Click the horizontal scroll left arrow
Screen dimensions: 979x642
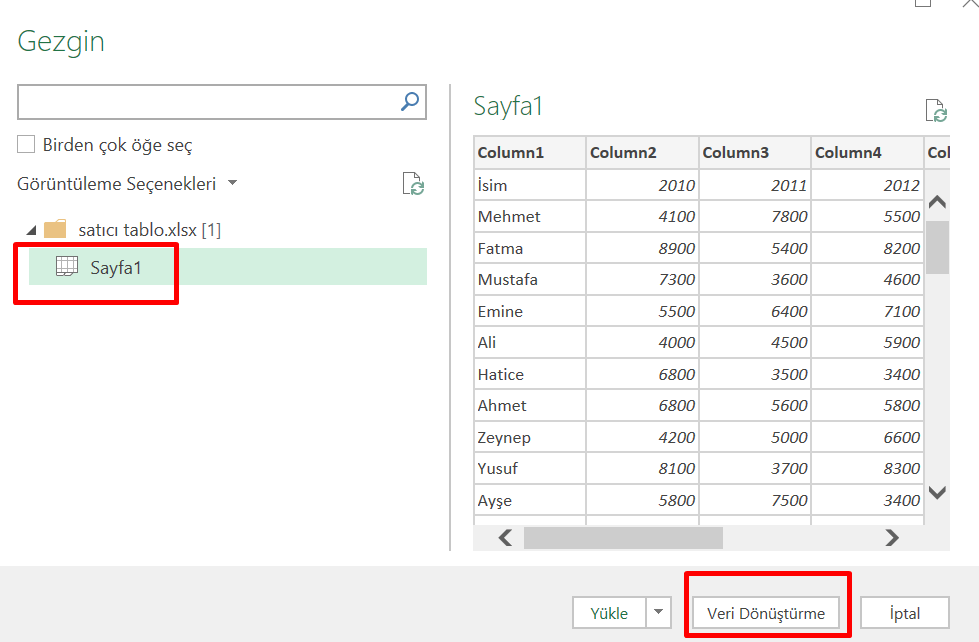pos(505,538)
